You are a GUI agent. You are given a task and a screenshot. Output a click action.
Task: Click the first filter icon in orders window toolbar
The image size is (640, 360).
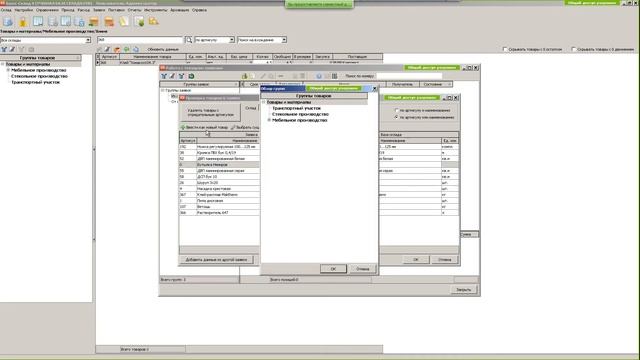164,76
